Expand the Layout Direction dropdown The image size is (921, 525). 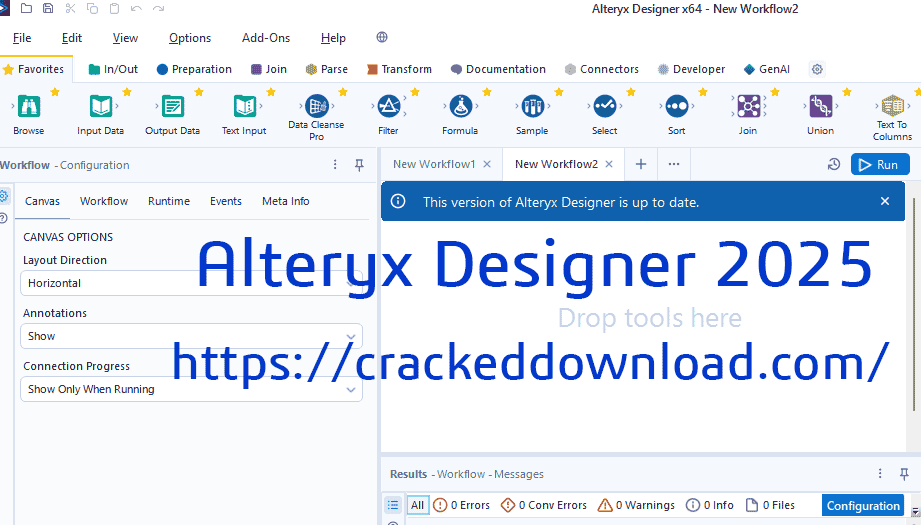pyautogui.click(x=190, y=283)
